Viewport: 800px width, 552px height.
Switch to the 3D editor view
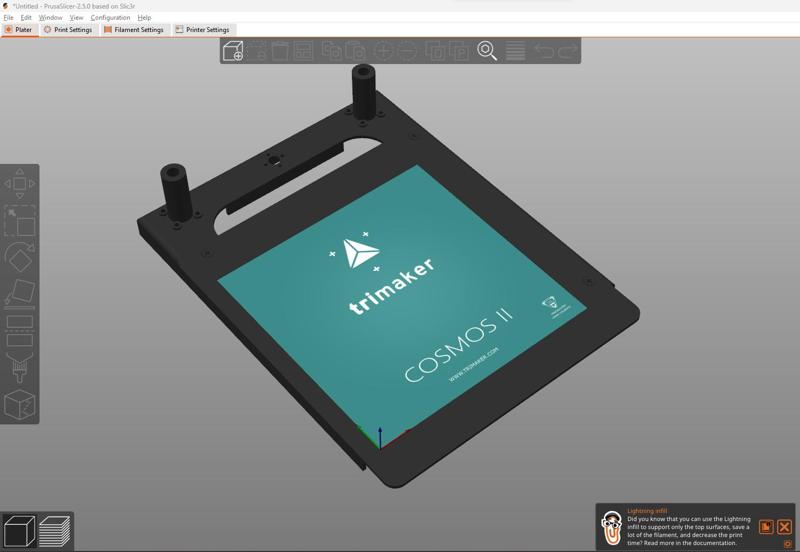[x=19, y=531]
